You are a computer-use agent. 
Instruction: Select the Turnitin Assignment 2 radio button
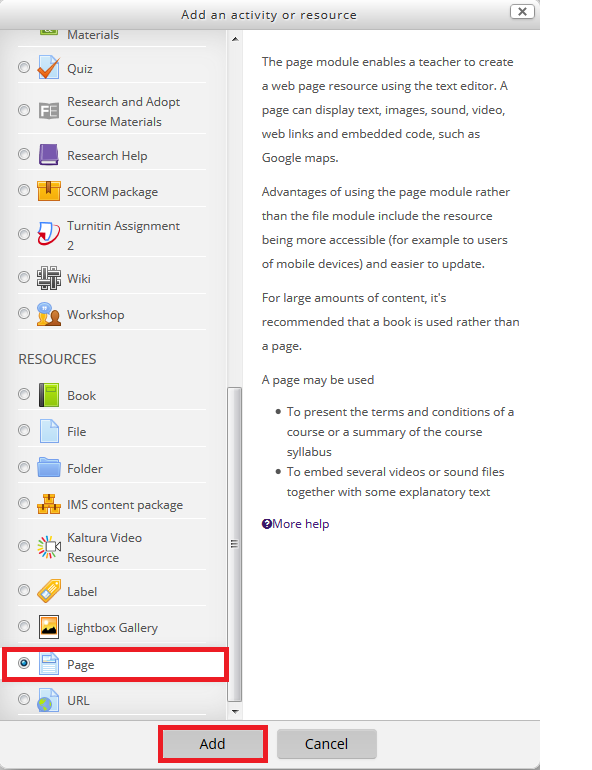[24, 234]
